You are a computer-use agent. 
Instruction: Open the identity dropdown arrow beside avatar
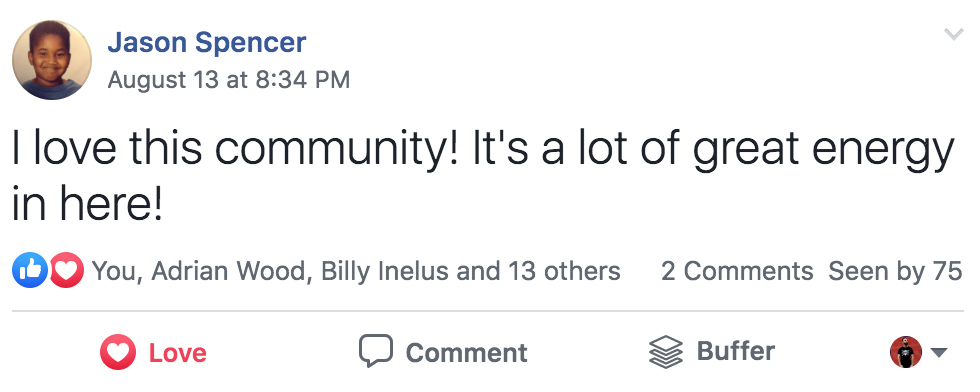[x=938, y=353]
